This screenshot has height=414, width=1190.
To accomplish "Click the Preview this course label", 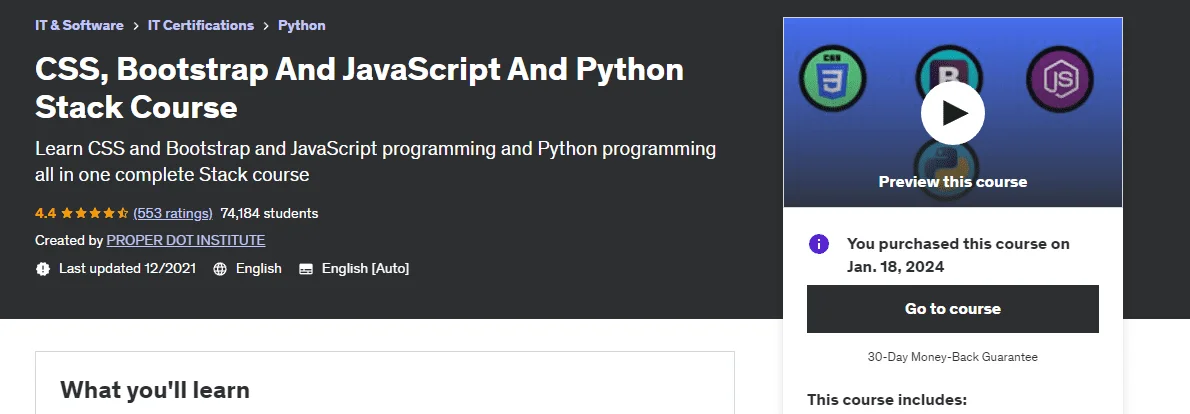I will (x=952, y=181).
